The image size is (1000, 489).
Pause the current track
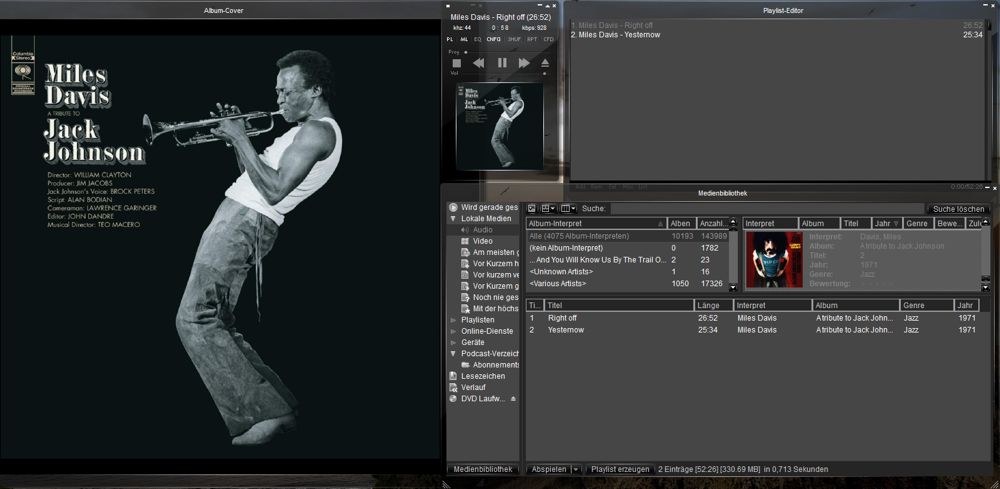(502, 63)
